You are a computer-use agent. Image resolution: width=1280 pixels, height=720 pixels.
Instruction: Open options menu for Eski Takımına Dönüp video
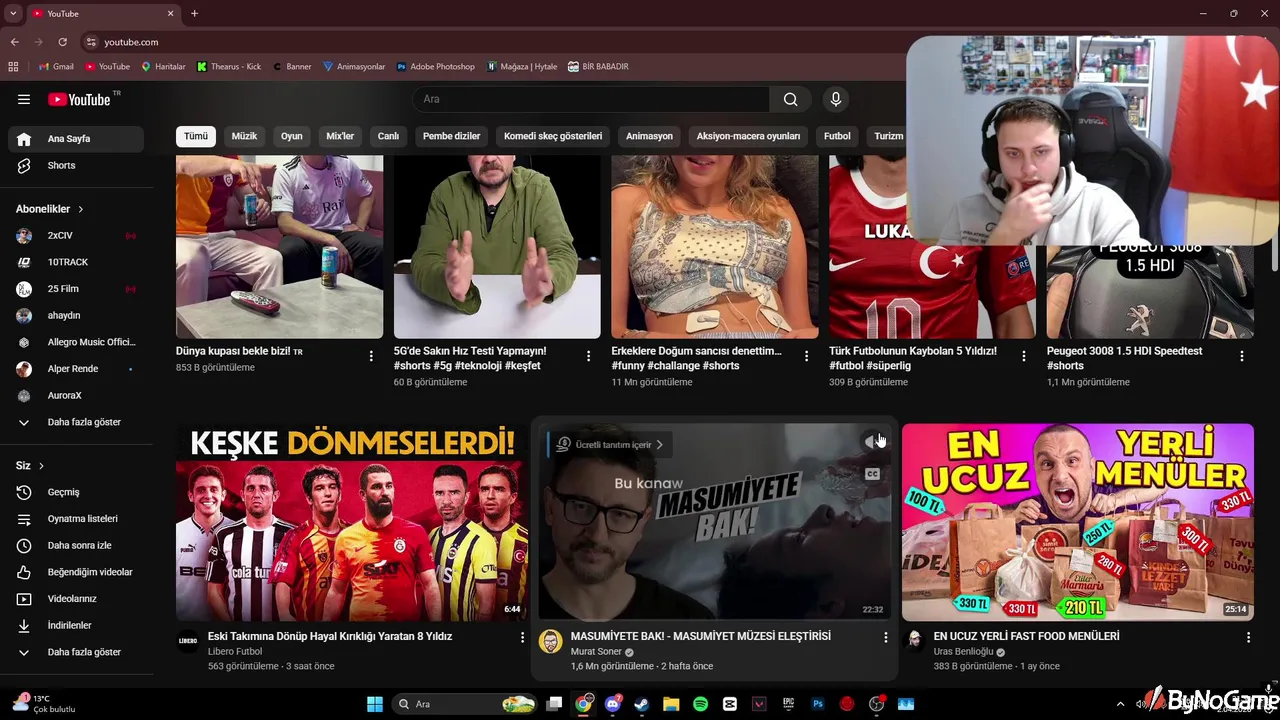pyautogui.click(x=522, y=637)
